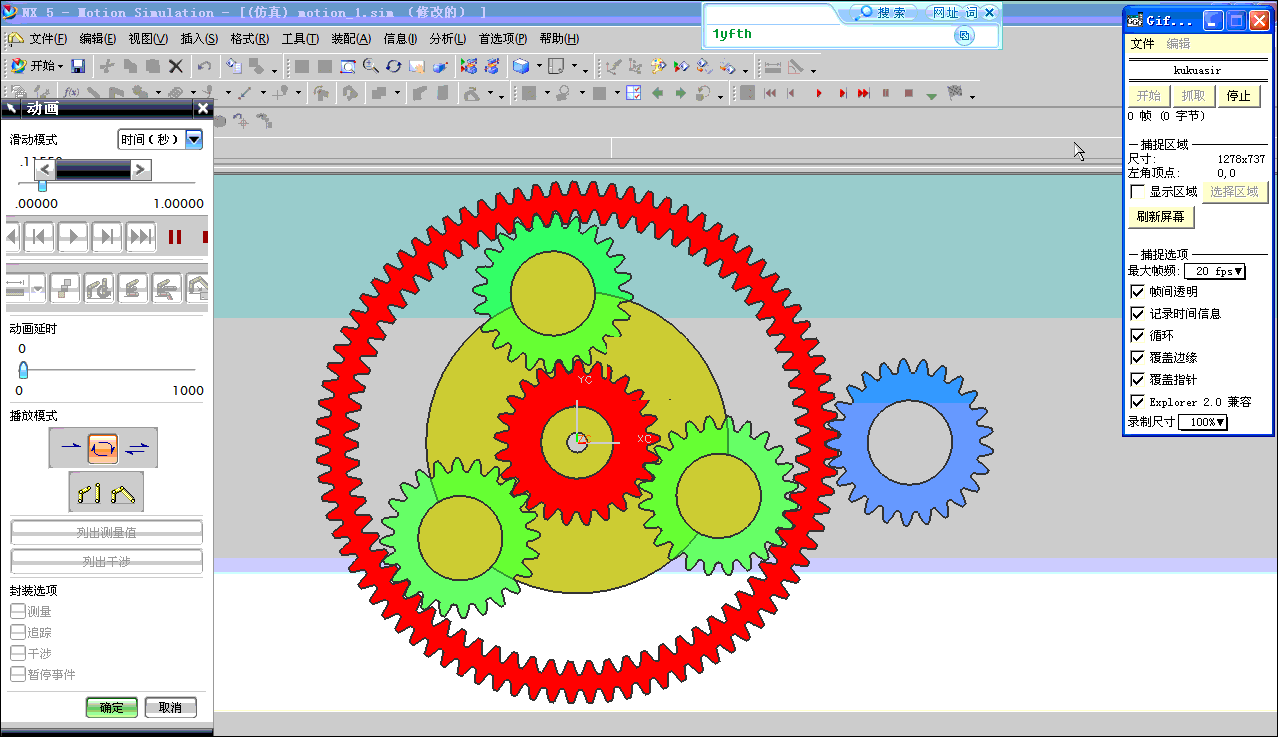
Task: Click the red Play icon in the top toolbar
Action: (x=819, y=93)
